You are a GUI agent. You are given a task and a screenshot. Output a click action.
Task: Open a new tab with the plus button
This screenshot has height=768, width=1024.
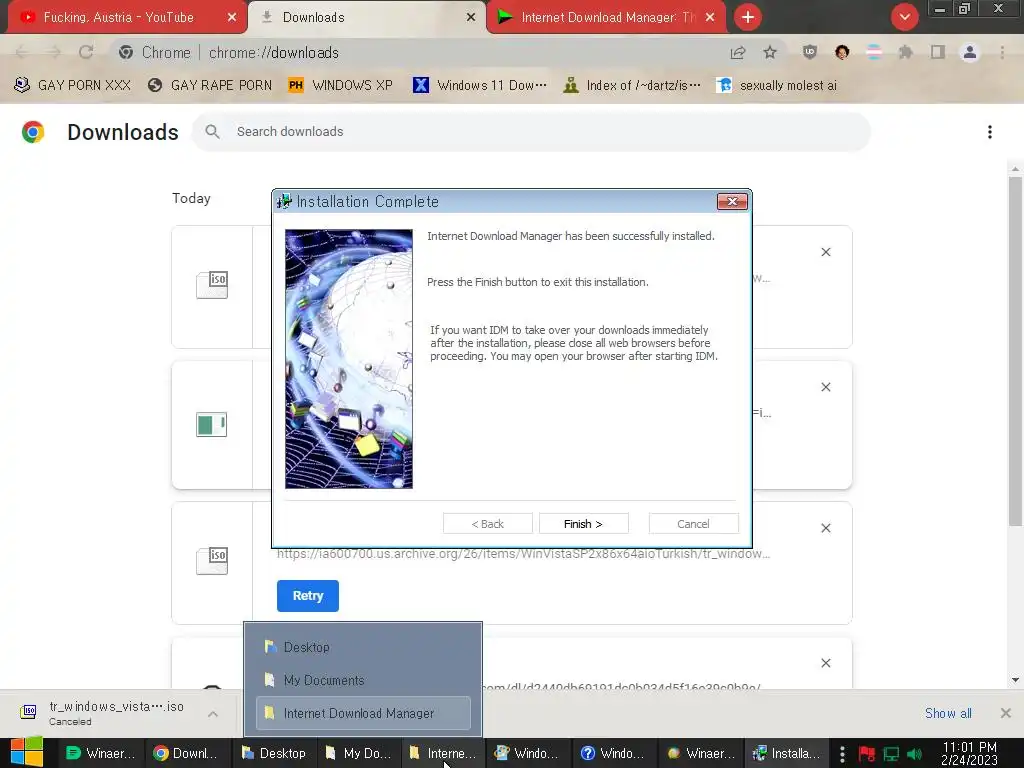coord(748,17)
